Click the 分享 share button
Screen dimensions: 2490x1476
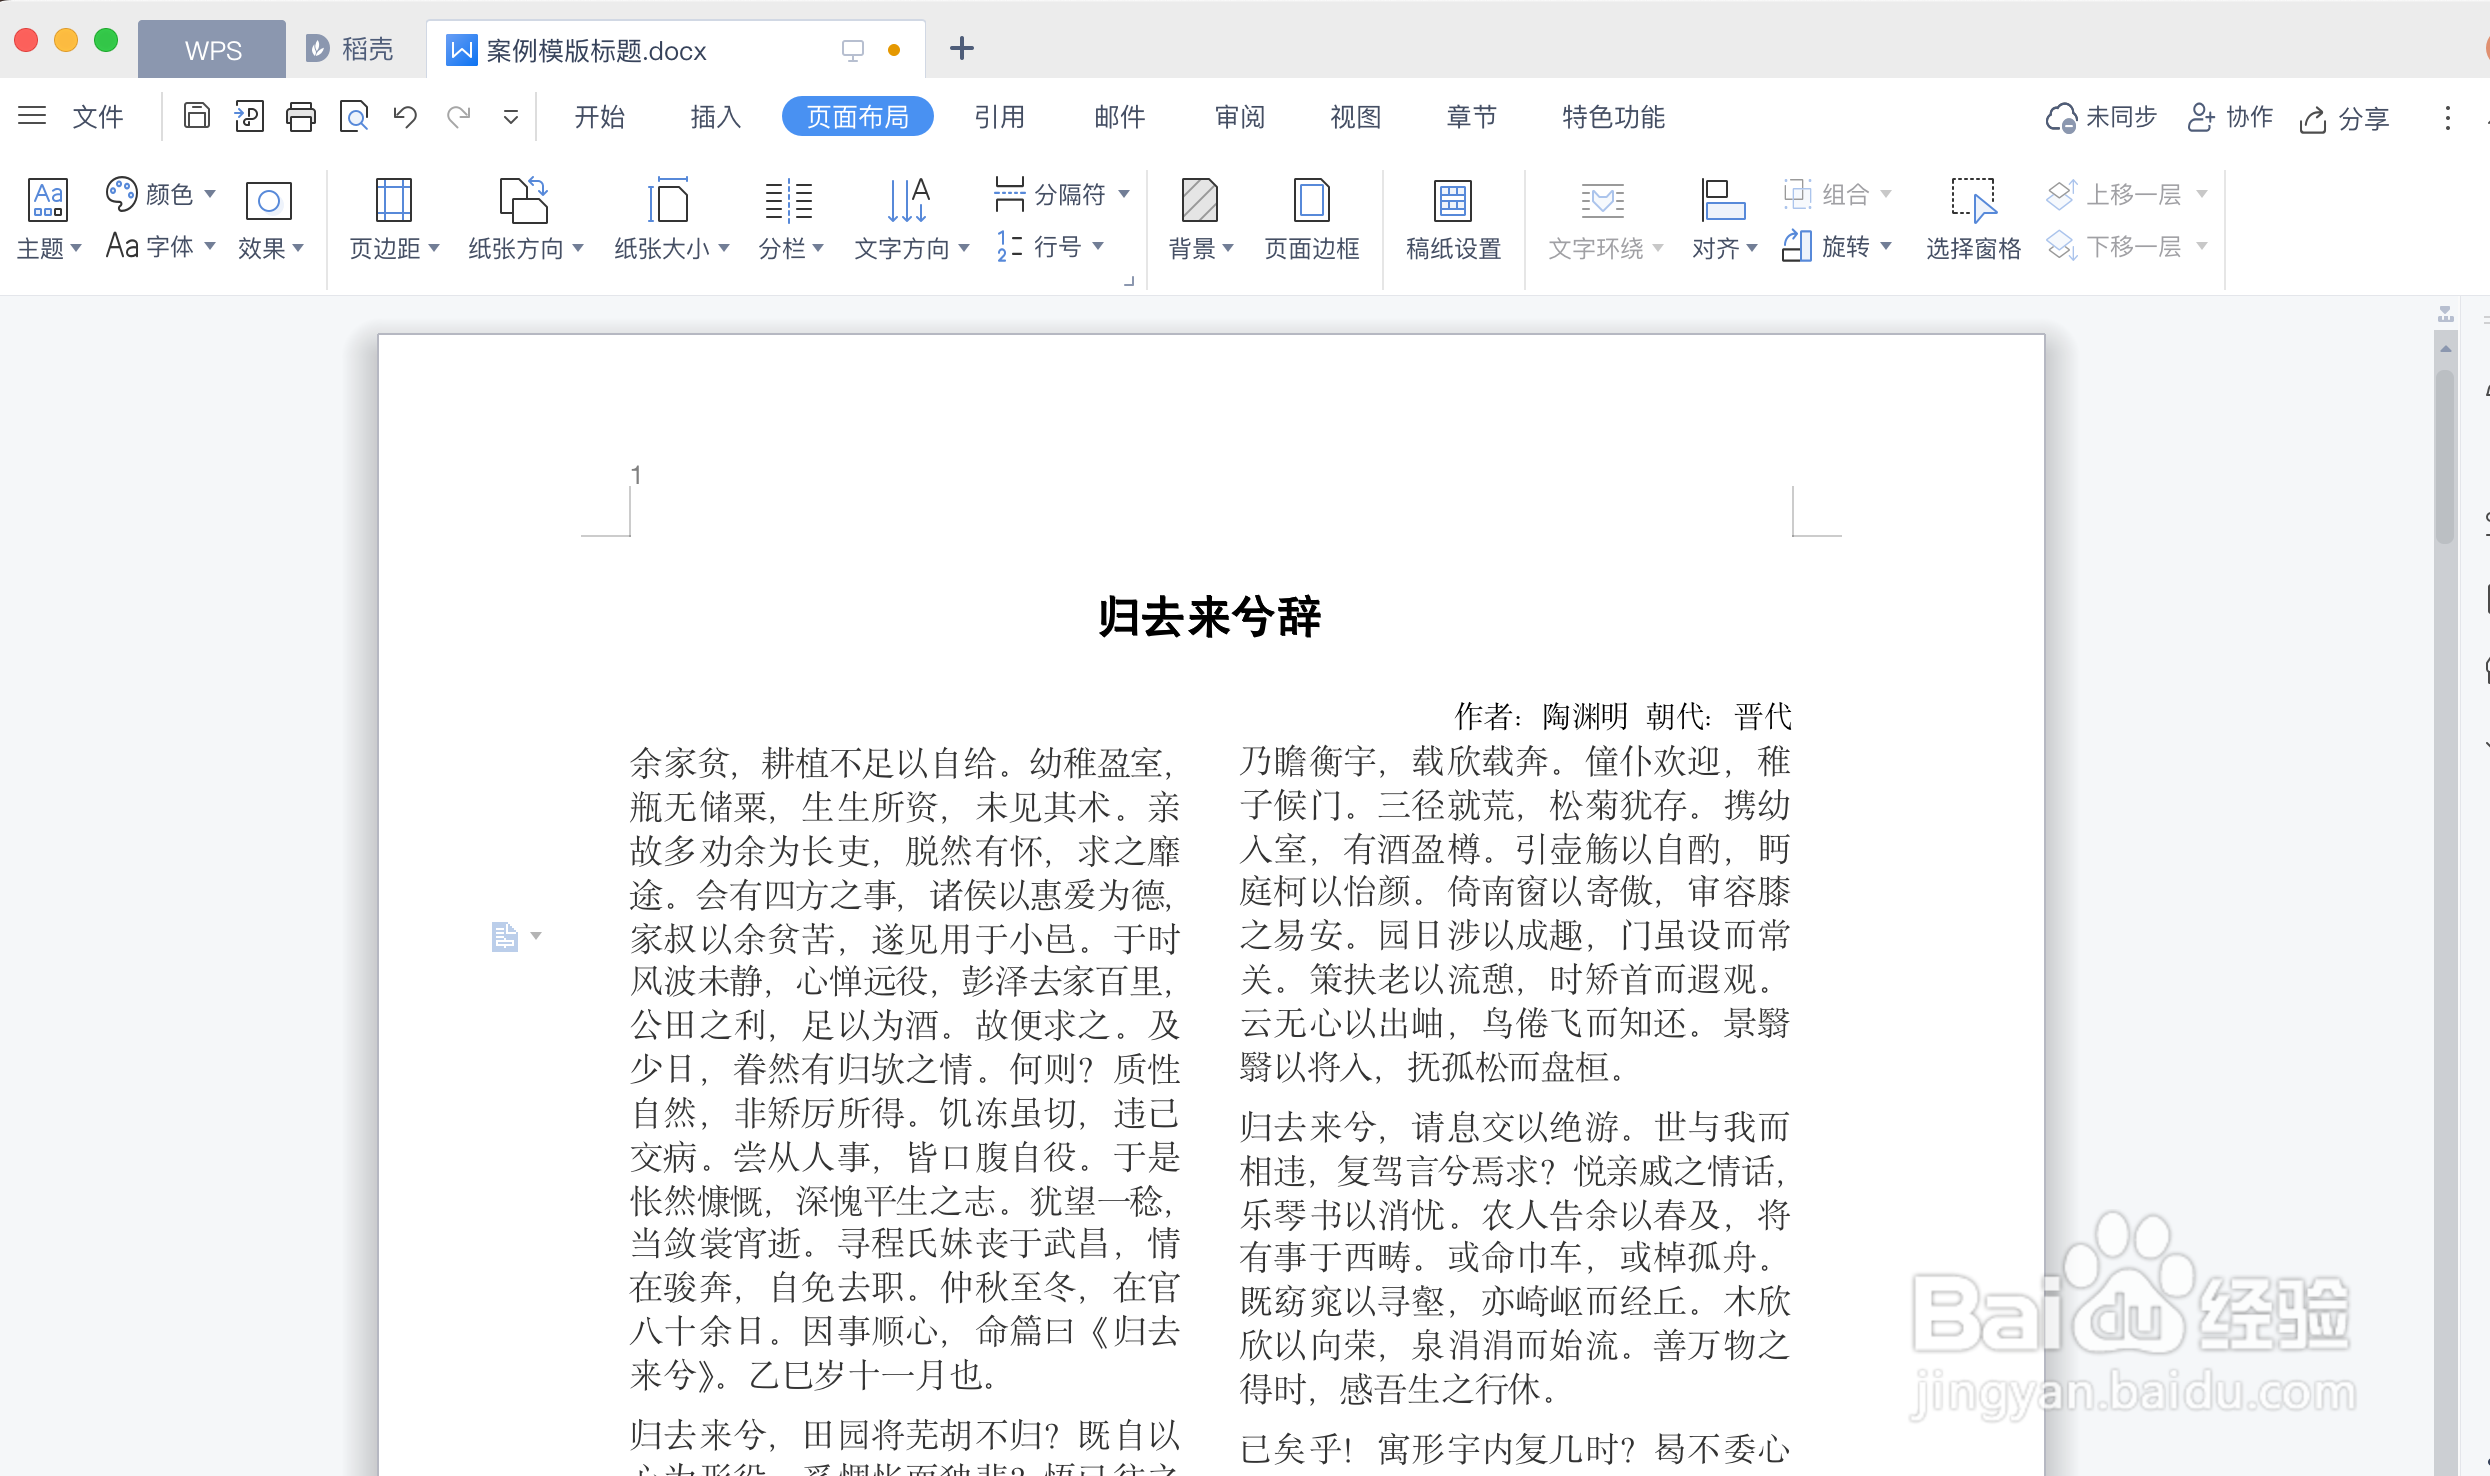2343,119
